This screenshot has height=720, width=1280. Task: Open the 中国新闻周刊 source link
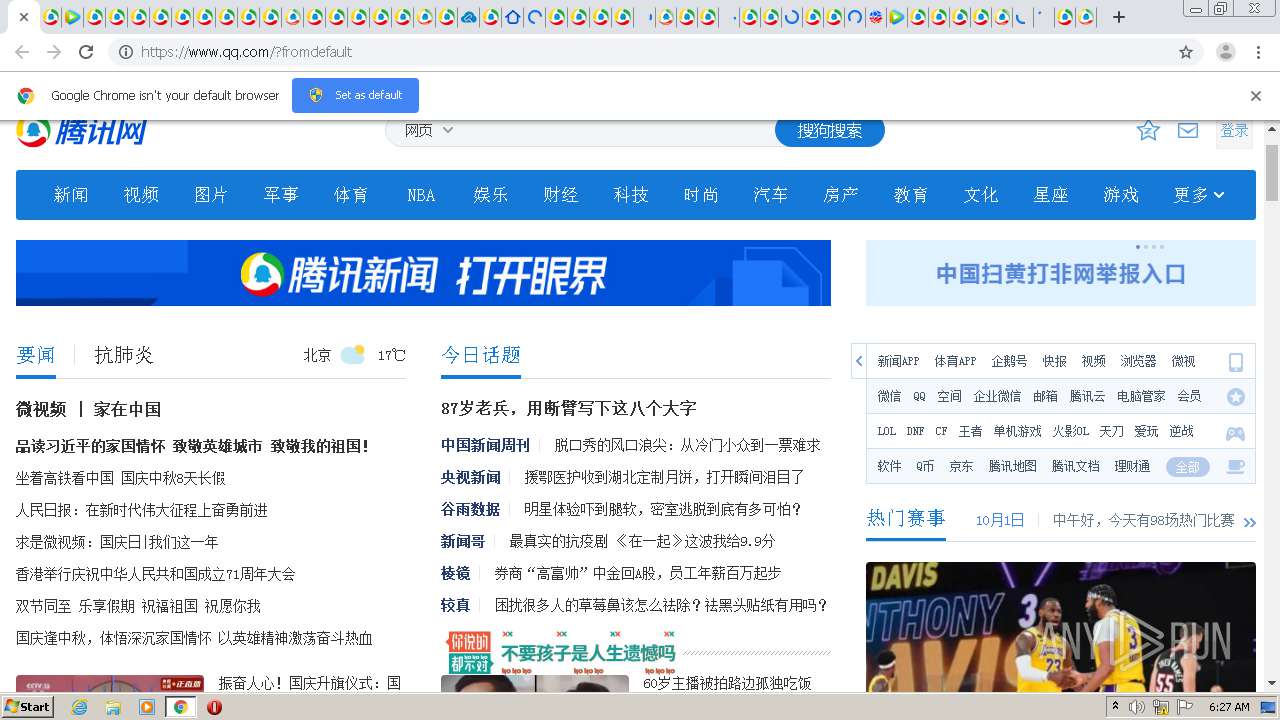485,445
